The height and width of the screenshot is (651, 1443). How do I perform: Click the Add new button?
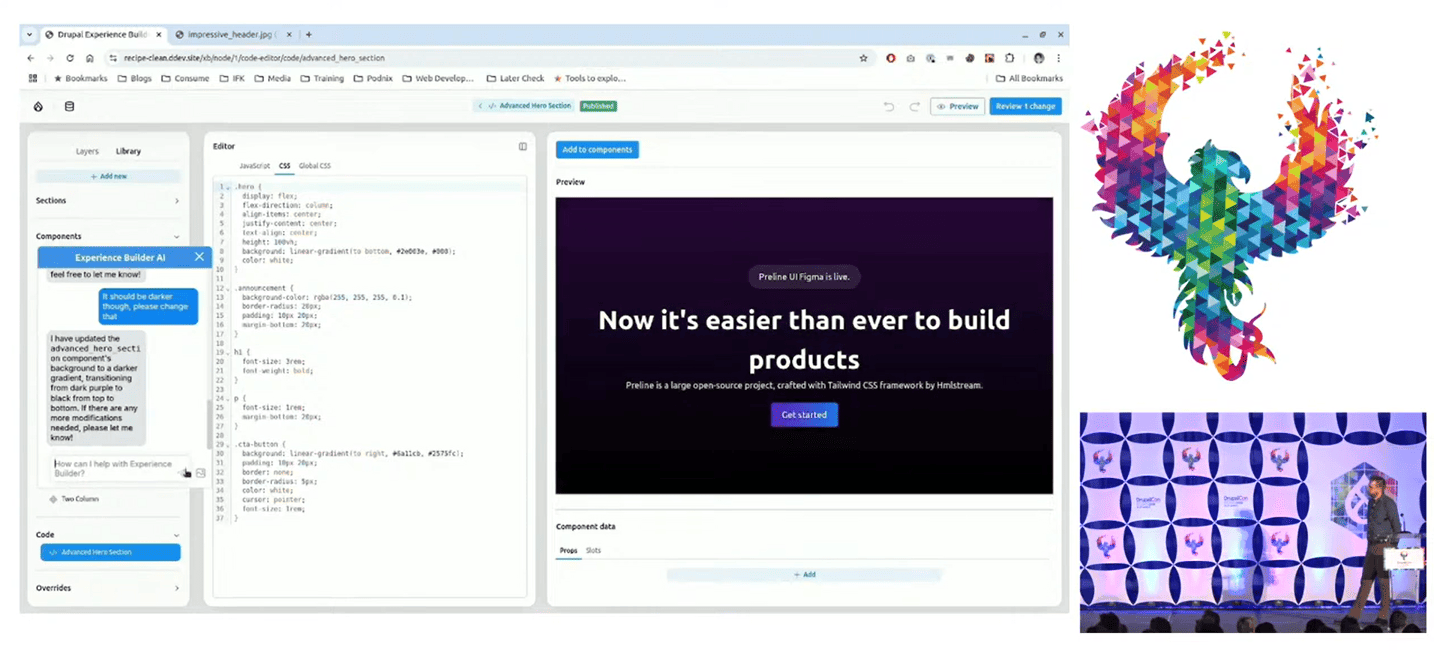point(108,176)
